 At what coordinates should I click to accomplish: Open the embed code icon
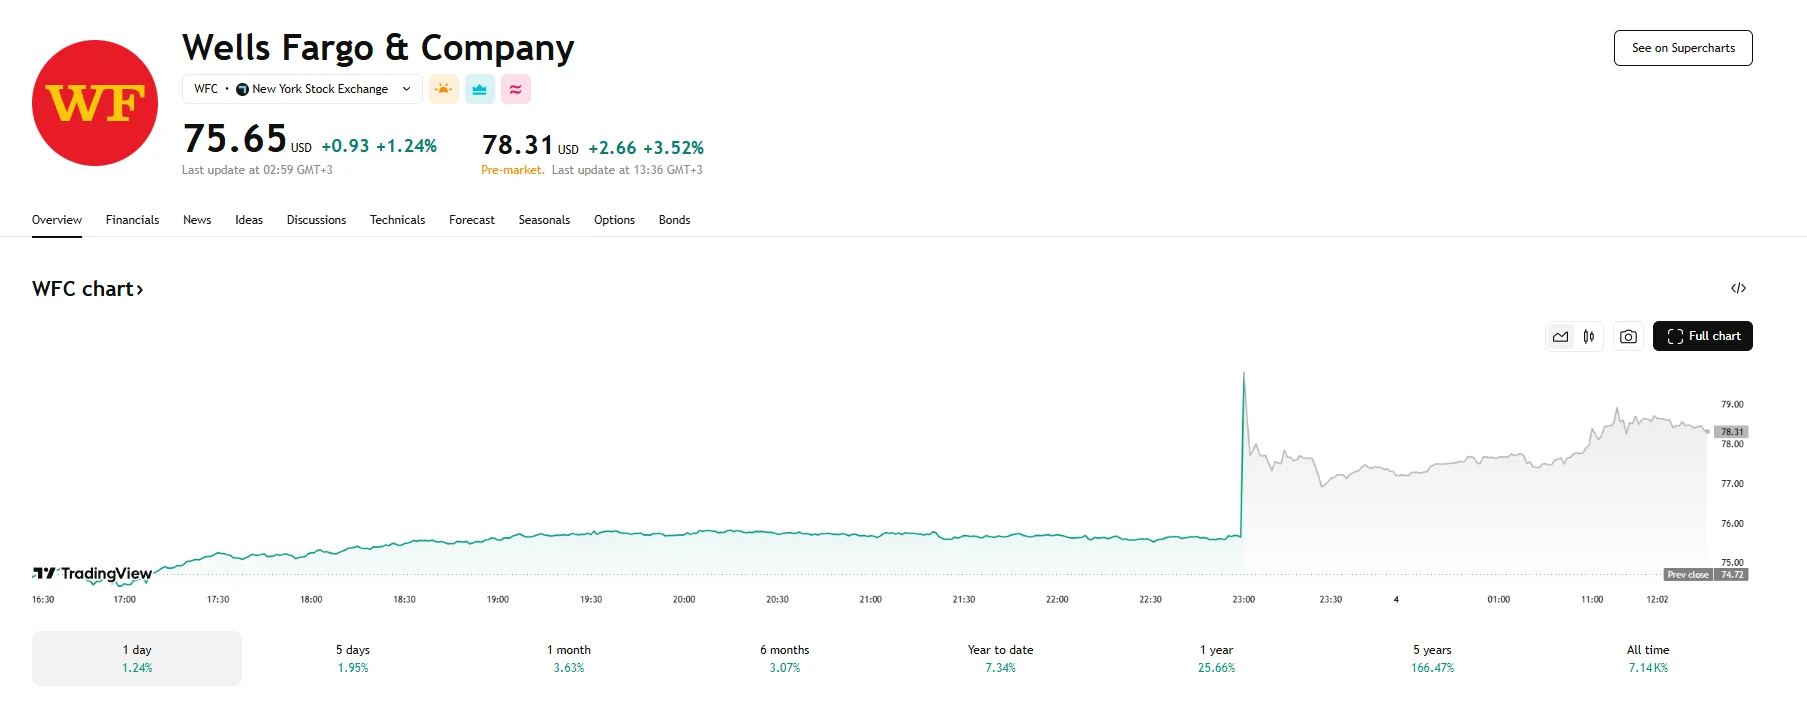tap(1738, 288)
